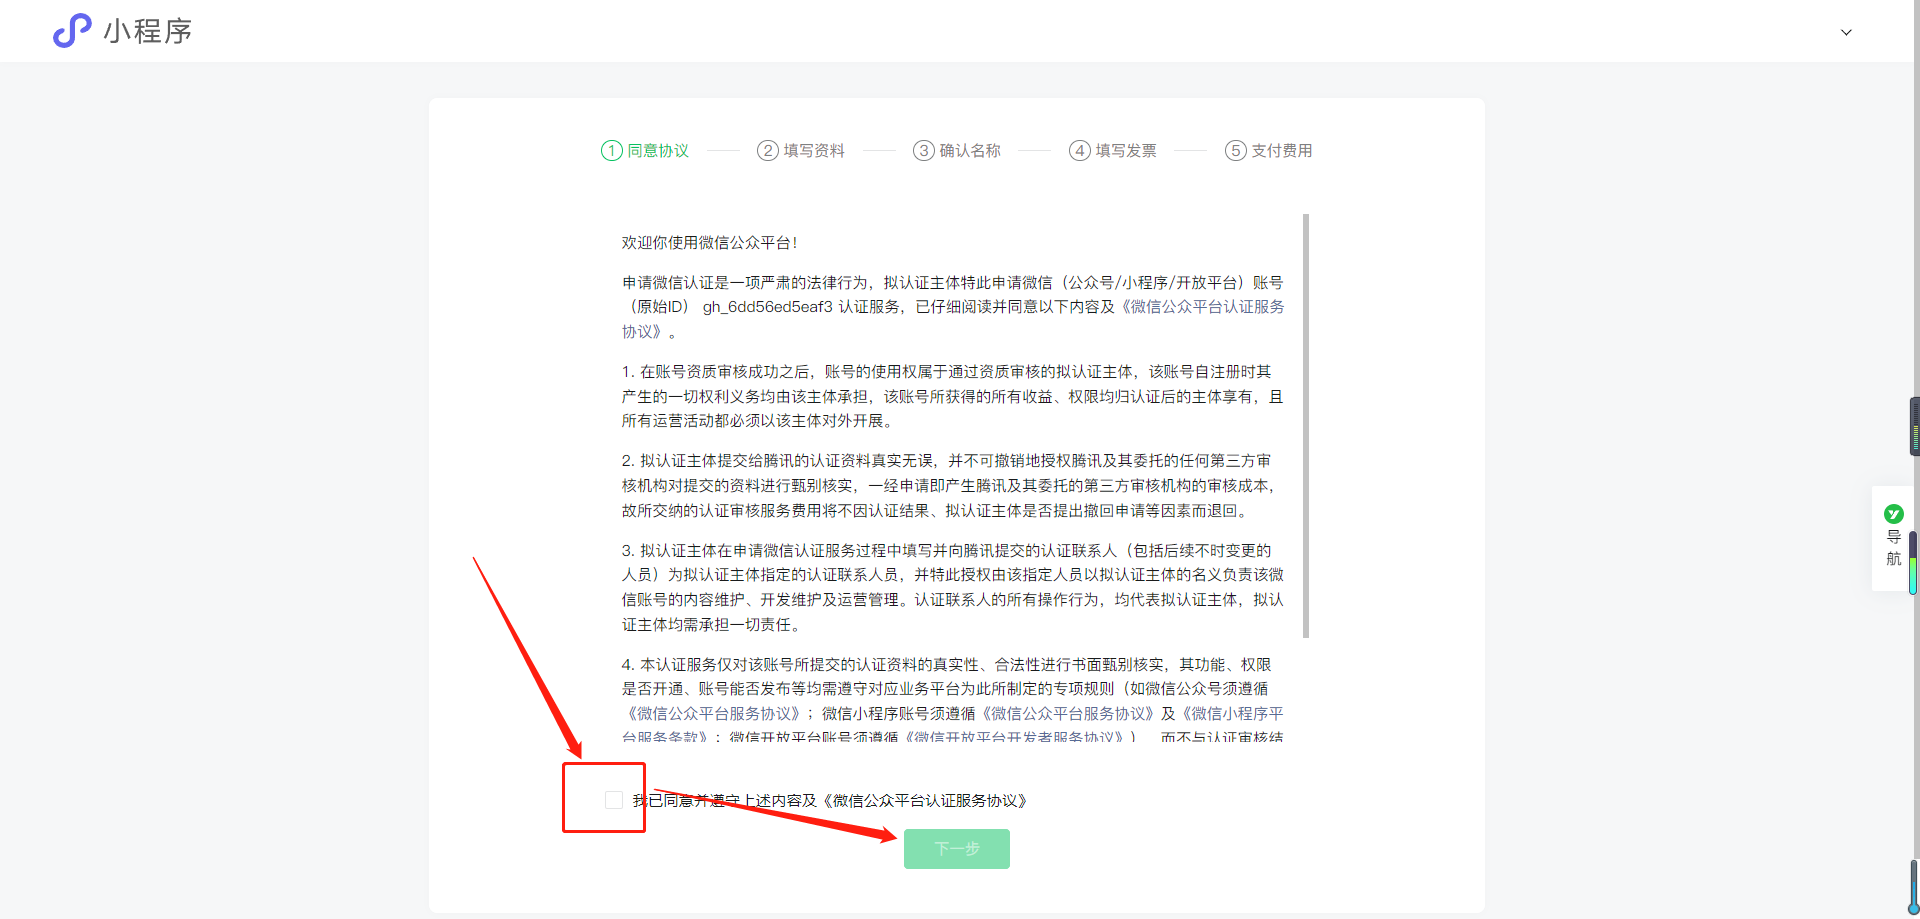The width and height of the screenshot is (1920, 919).
Task: Click the mini program logo icon
Action: coord(72,31)
